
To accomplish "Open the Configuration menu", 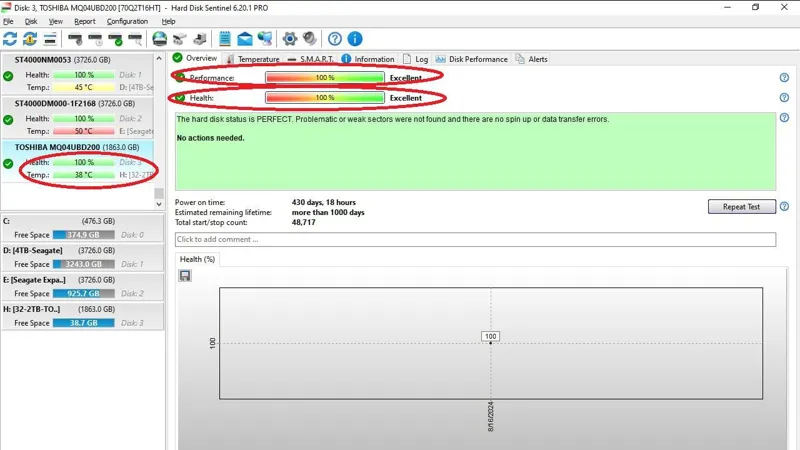I will click(x=127, y=21).
